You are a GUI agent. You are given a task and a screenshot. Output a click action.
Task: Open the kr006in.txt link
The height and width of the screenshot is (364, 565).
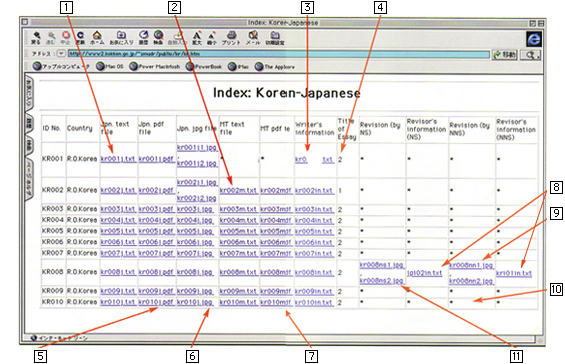point(314,243)
